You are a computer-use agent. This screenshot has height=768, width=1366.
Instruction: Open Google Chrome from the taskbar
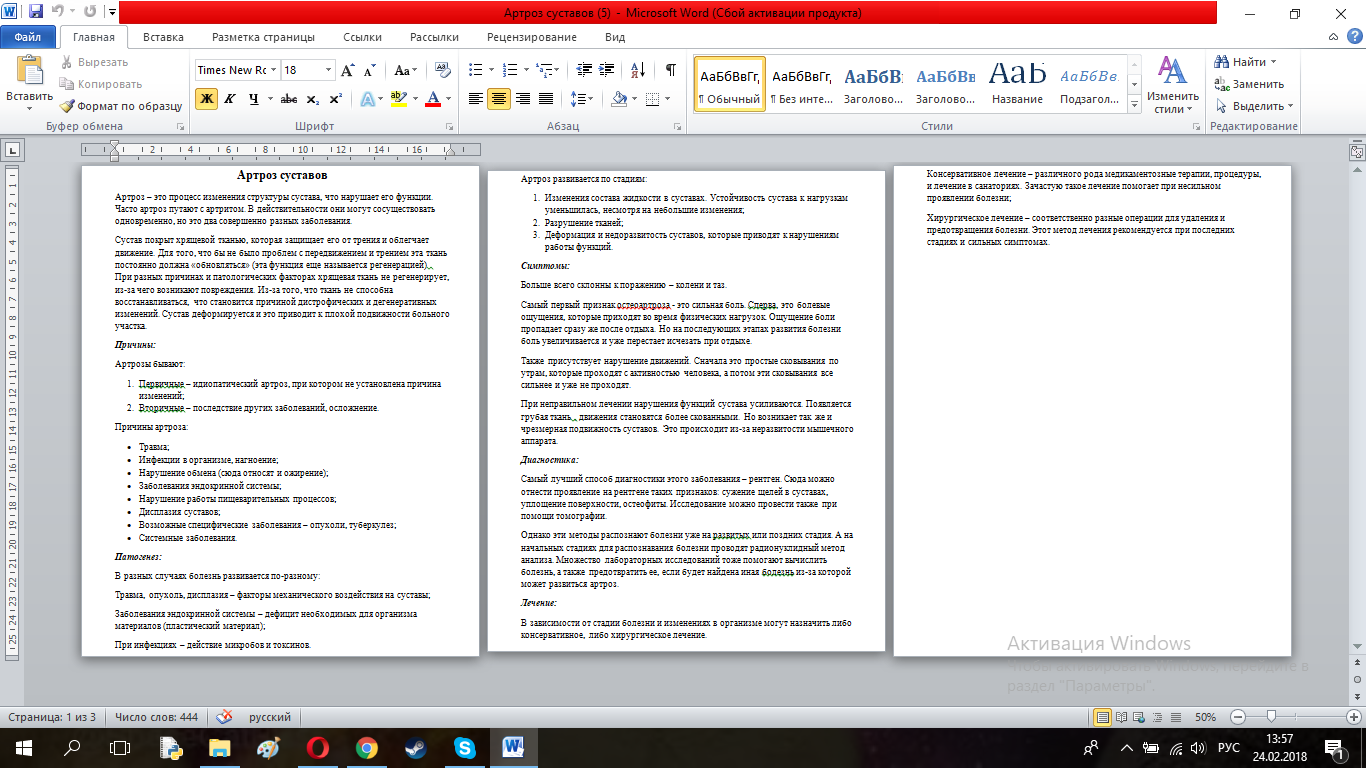[366, 748]
